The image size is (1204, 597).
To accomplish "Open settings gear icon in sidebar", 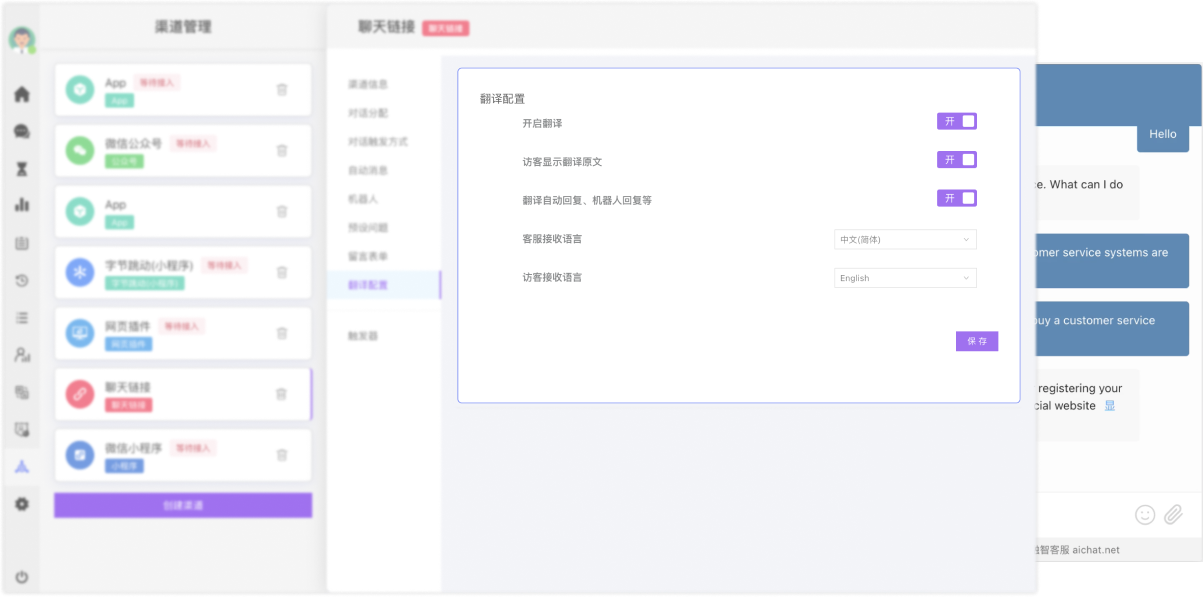I will 21,504.
